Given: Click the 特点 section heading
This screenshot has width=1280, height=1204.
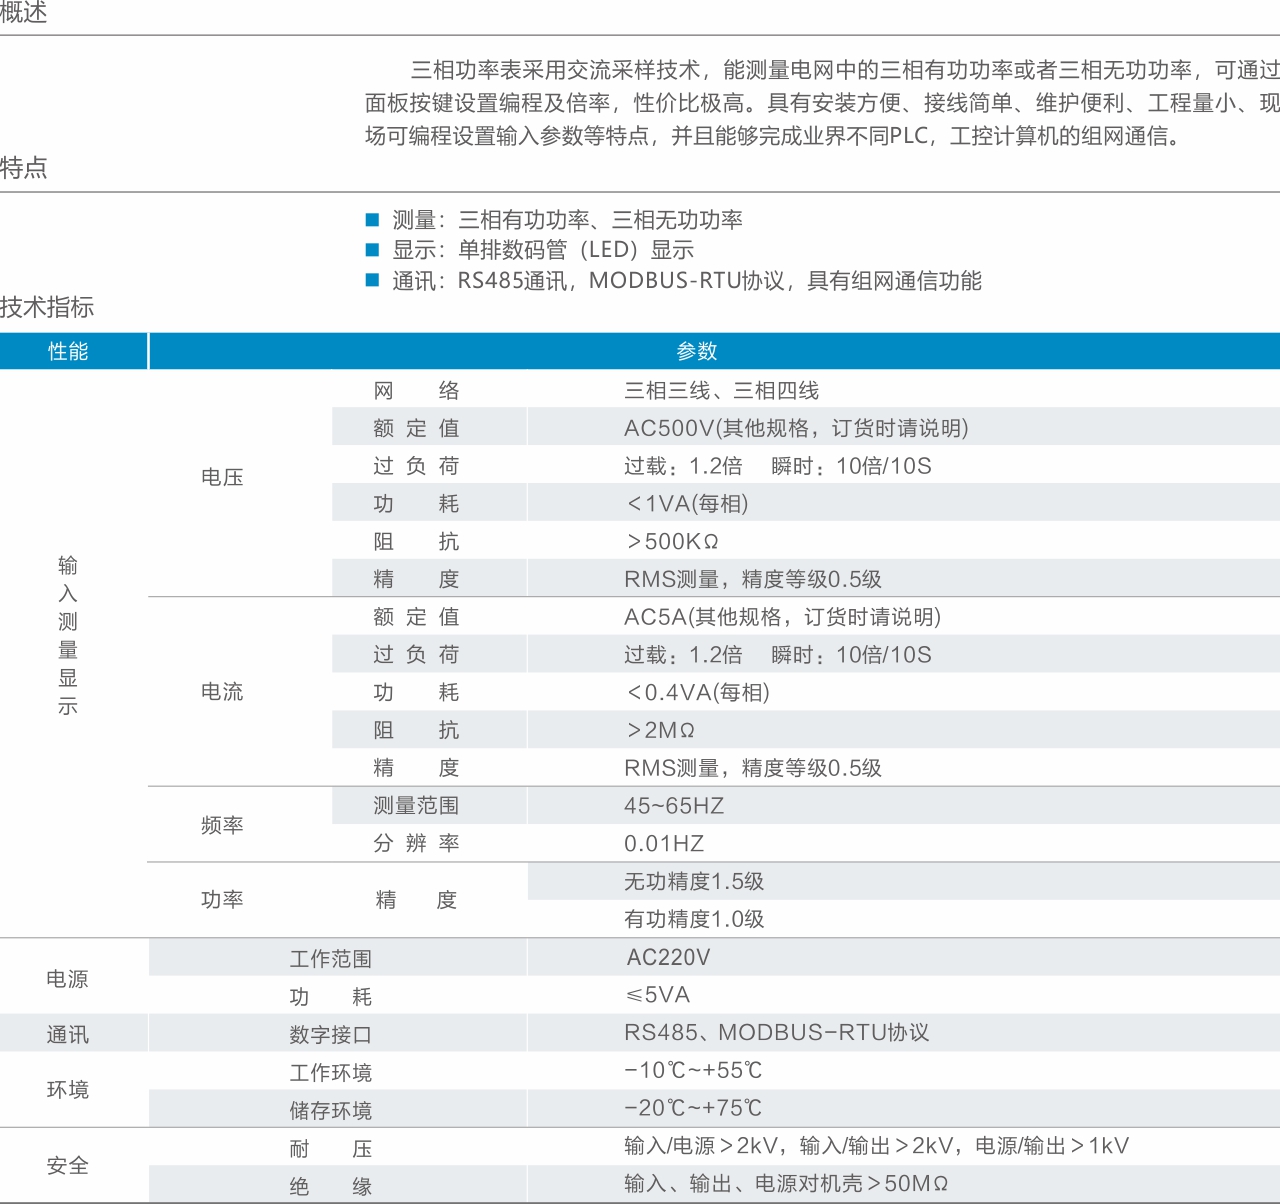Looking at the screenshot, I should coord(23,168).
